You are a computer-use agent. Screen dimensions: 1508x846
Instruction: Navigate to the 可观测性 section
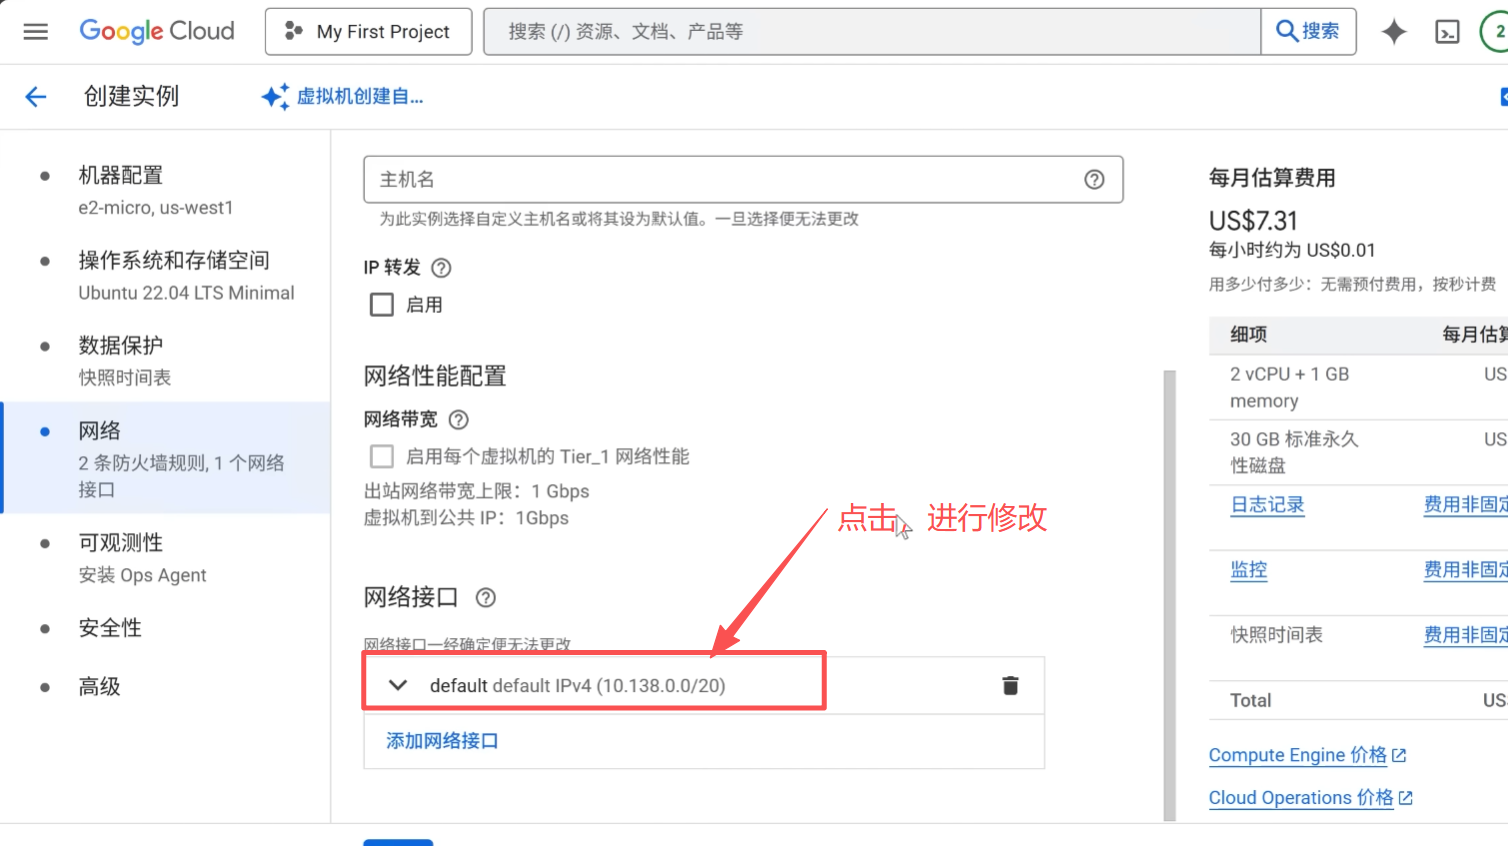124,542
